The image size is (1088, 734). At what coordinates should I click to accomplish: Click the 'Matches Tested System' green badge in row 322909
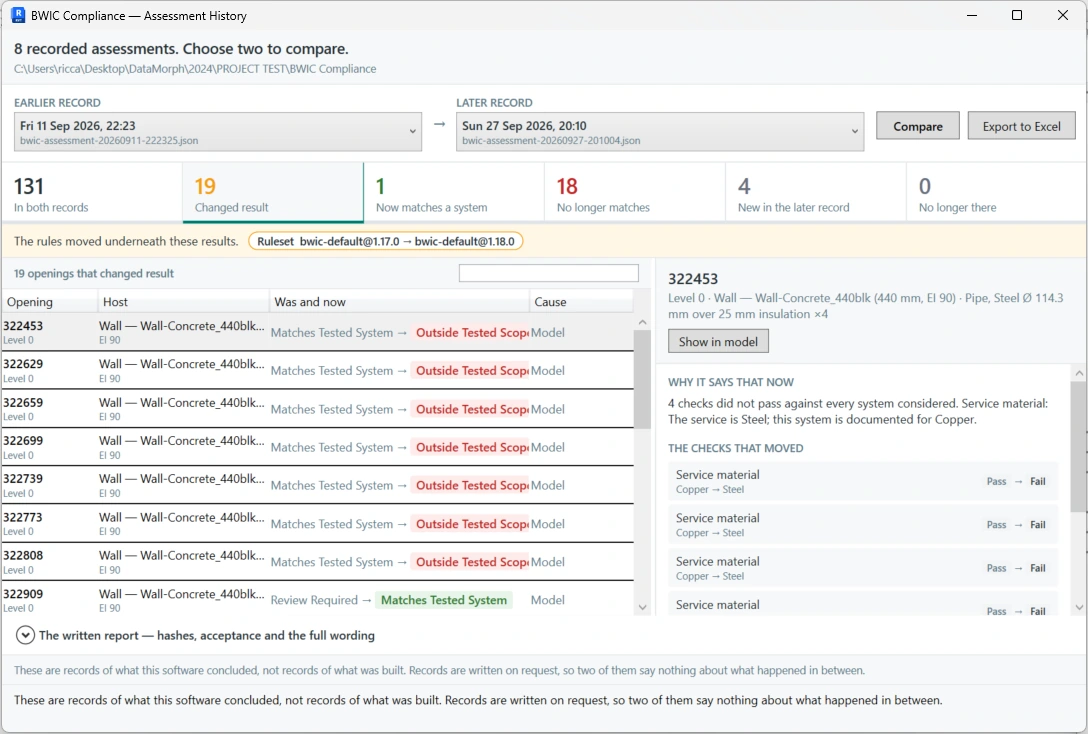point(444,600)
